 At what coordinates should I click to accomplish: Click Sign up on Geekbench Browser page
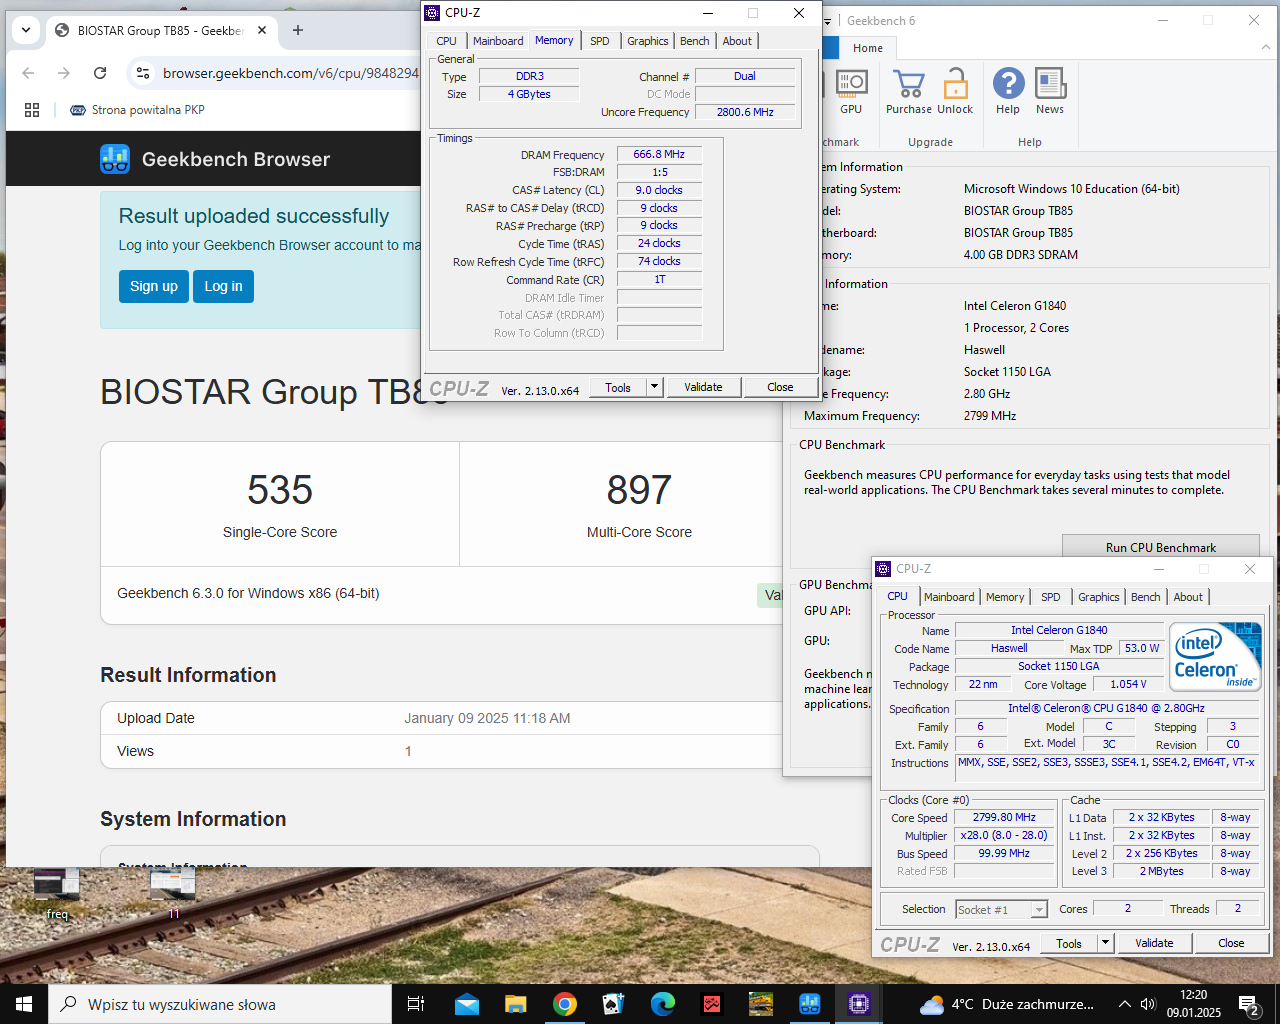tap(154, 286)
